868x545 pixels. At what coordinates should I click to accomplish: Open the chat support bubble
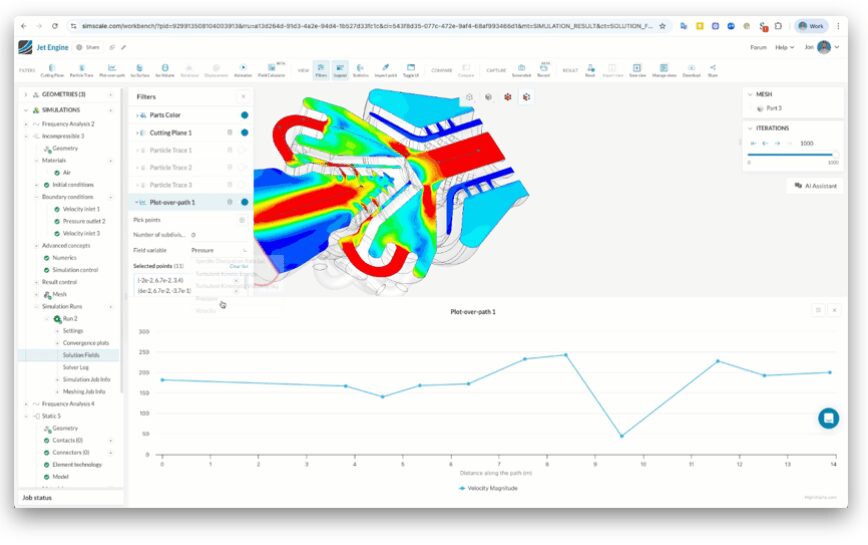pyautogui.click(x=828, y=418)
